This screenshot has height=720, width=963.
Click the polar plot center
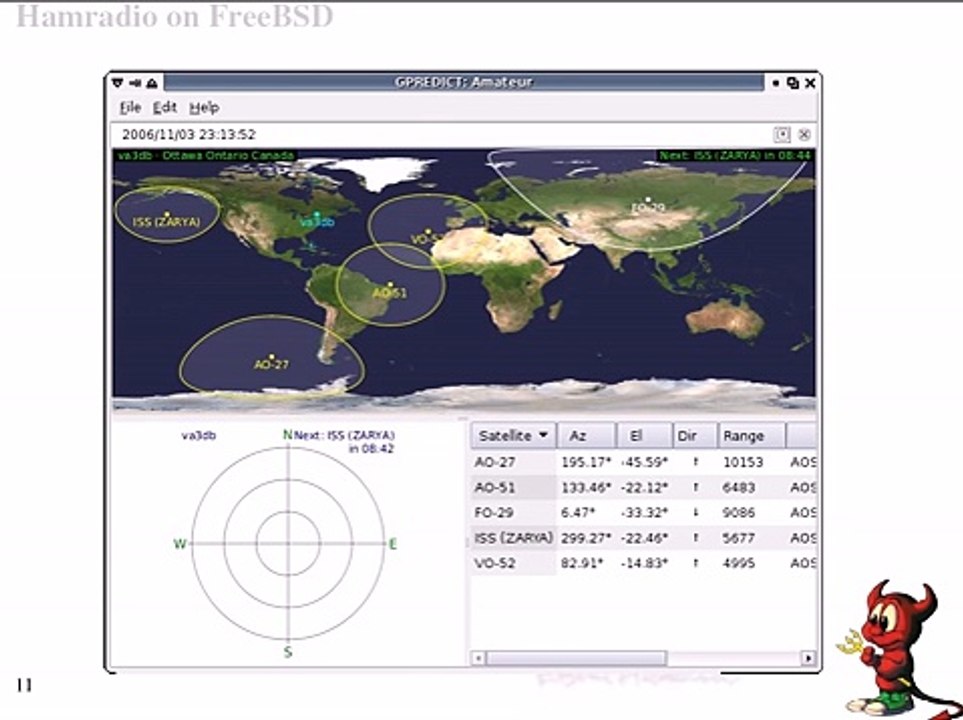click(288, 543)
